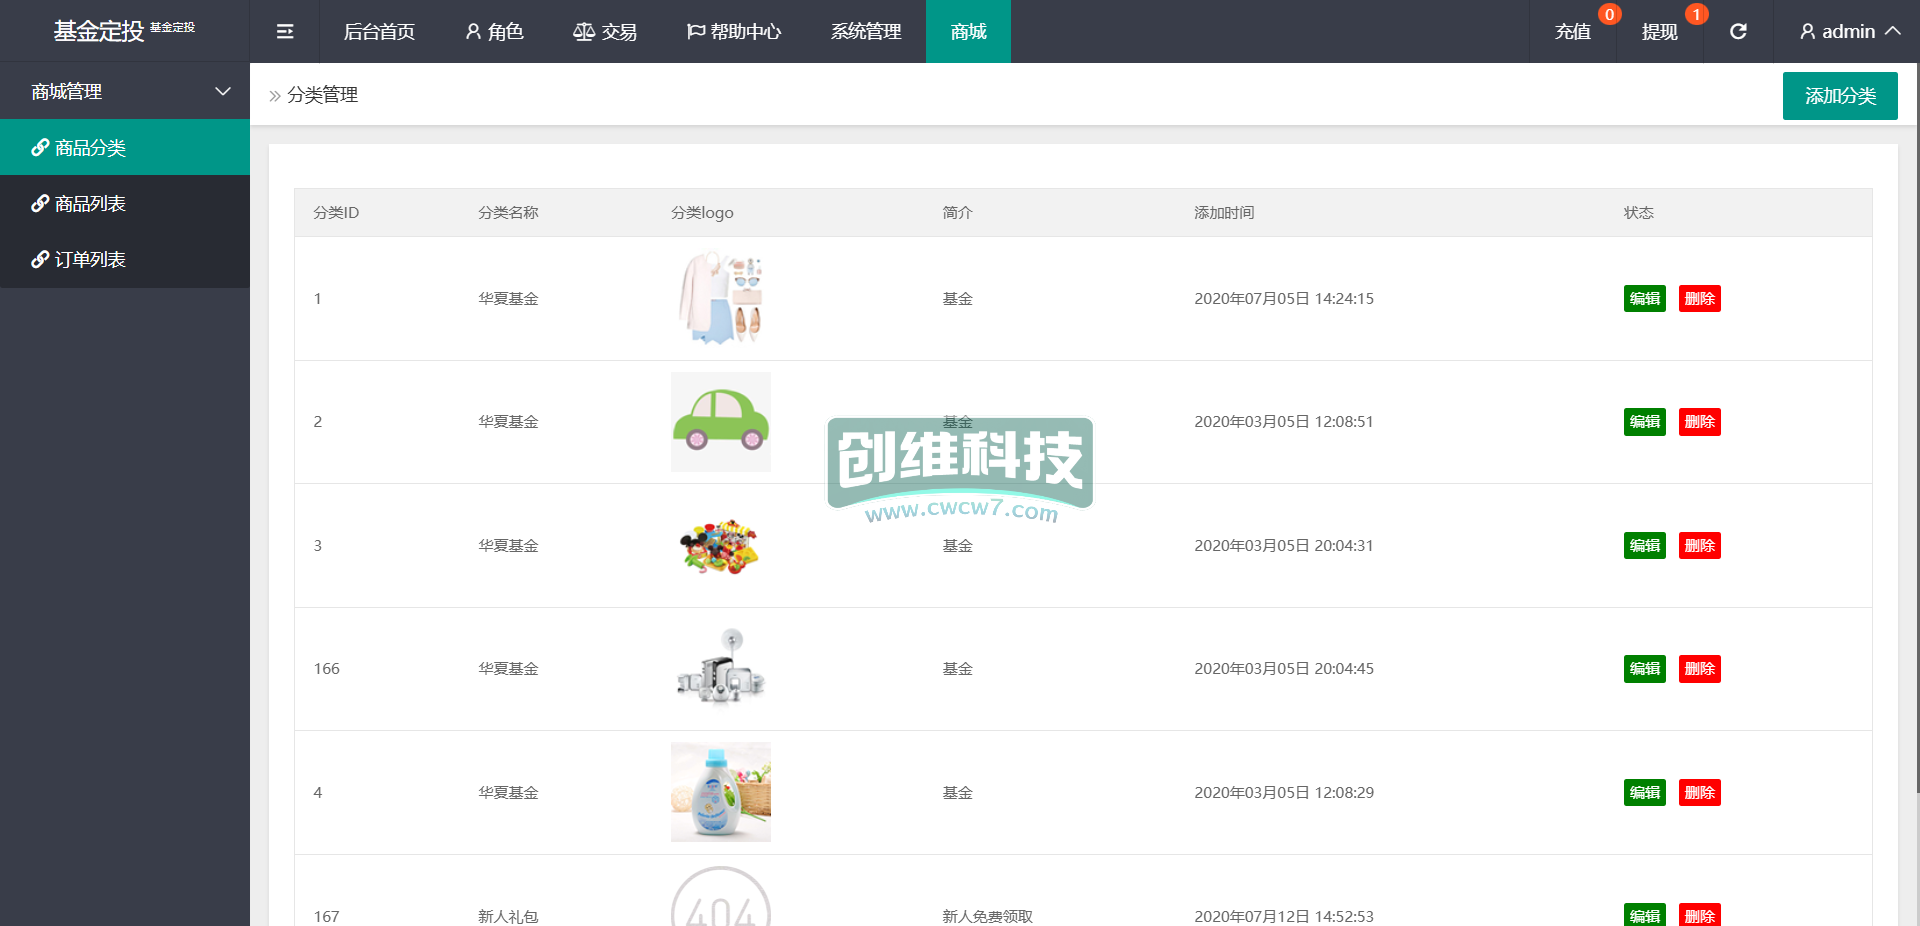Open the 交易 menu
The width and height of the screenshot is (1920, 926).
point(605,32)
